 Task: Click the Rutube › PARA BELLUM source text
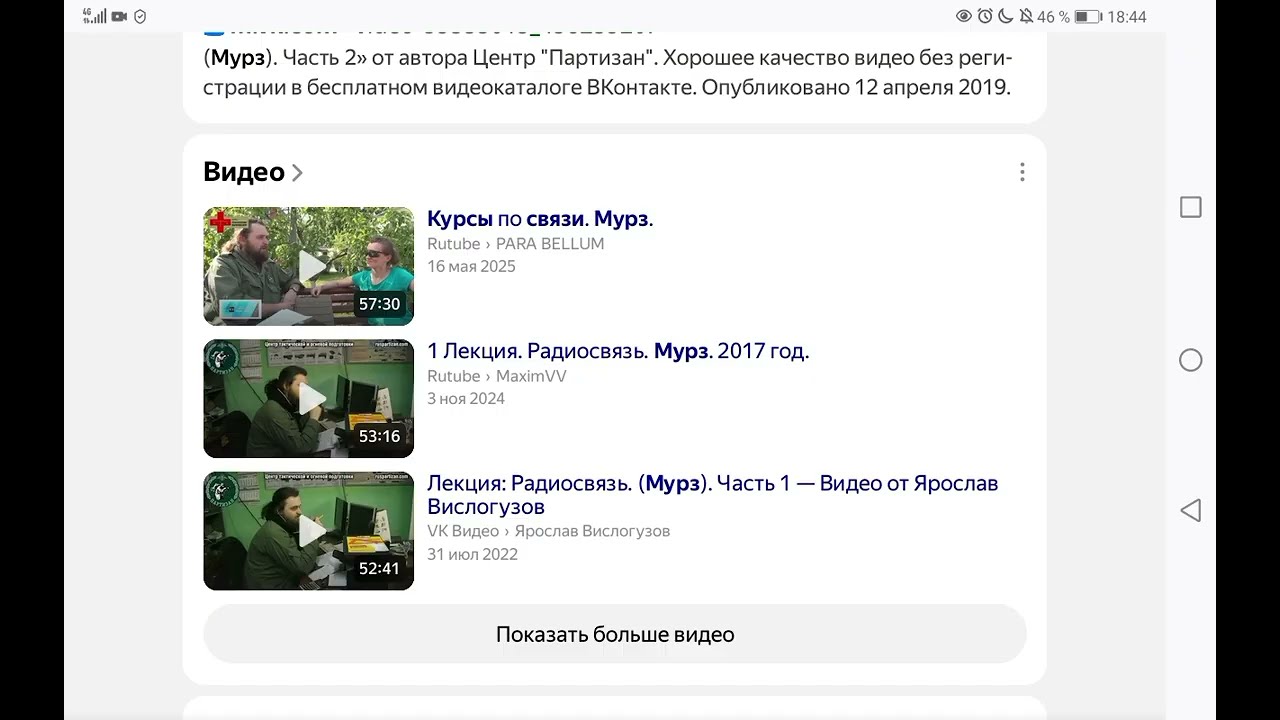click(516, 244)
